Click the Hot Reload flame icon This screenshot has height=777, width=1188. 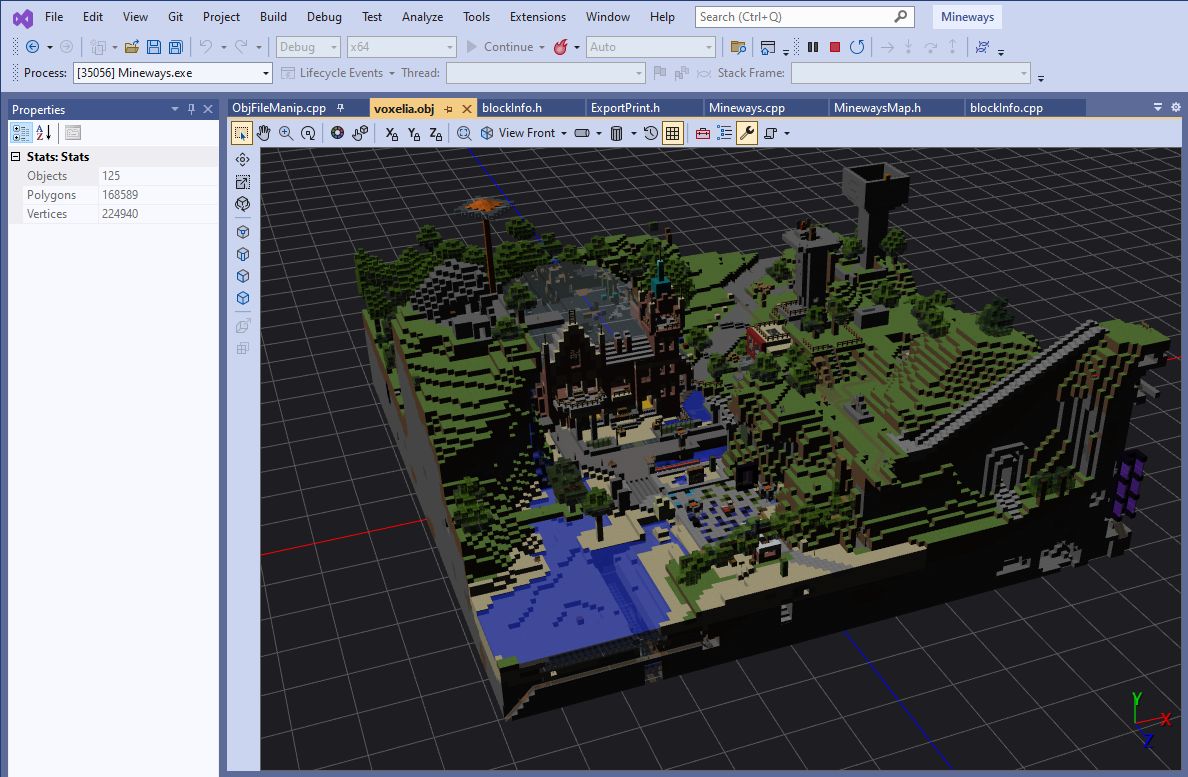(x=561, y=47)
